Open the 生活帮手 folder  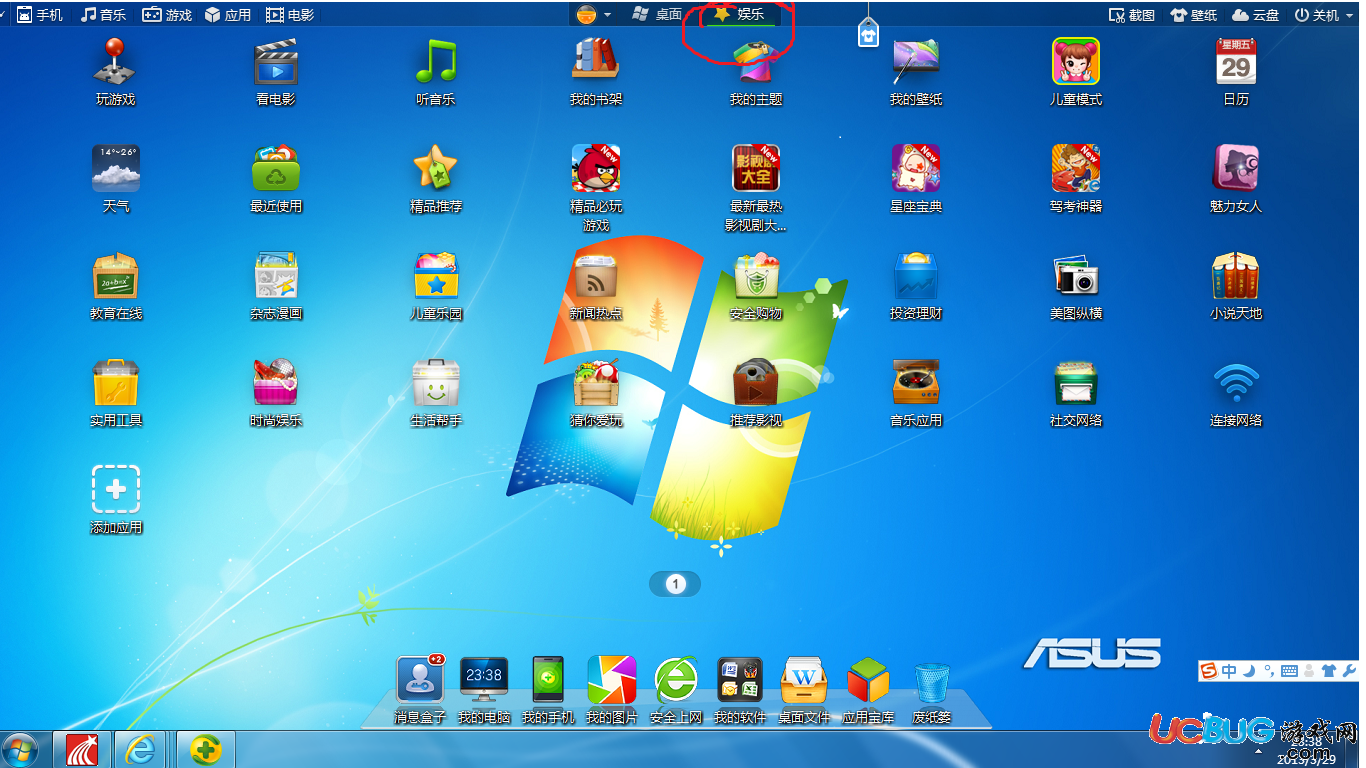436,382
